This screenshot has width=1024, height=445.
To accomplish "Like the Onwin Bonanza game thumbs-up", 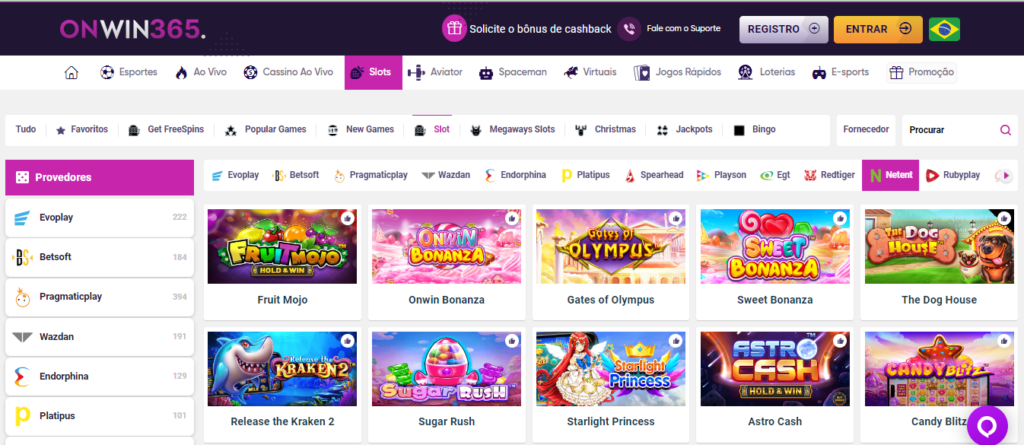I will point(513,218).
